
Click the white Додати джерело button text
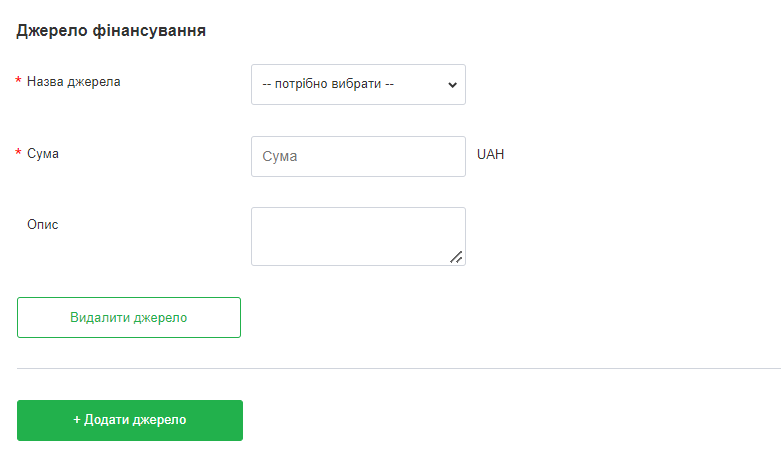pyautogui.click(x=135, y=420)
